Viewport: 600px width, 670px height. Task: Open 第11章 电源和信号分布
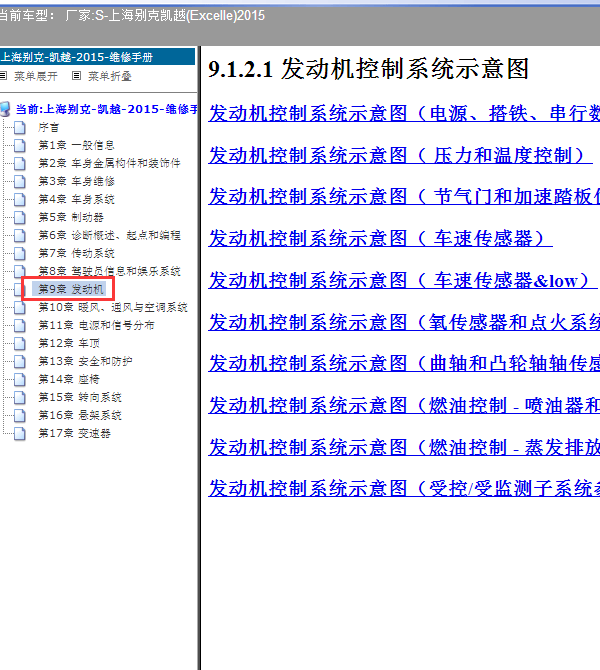click(x=96, y=325)
